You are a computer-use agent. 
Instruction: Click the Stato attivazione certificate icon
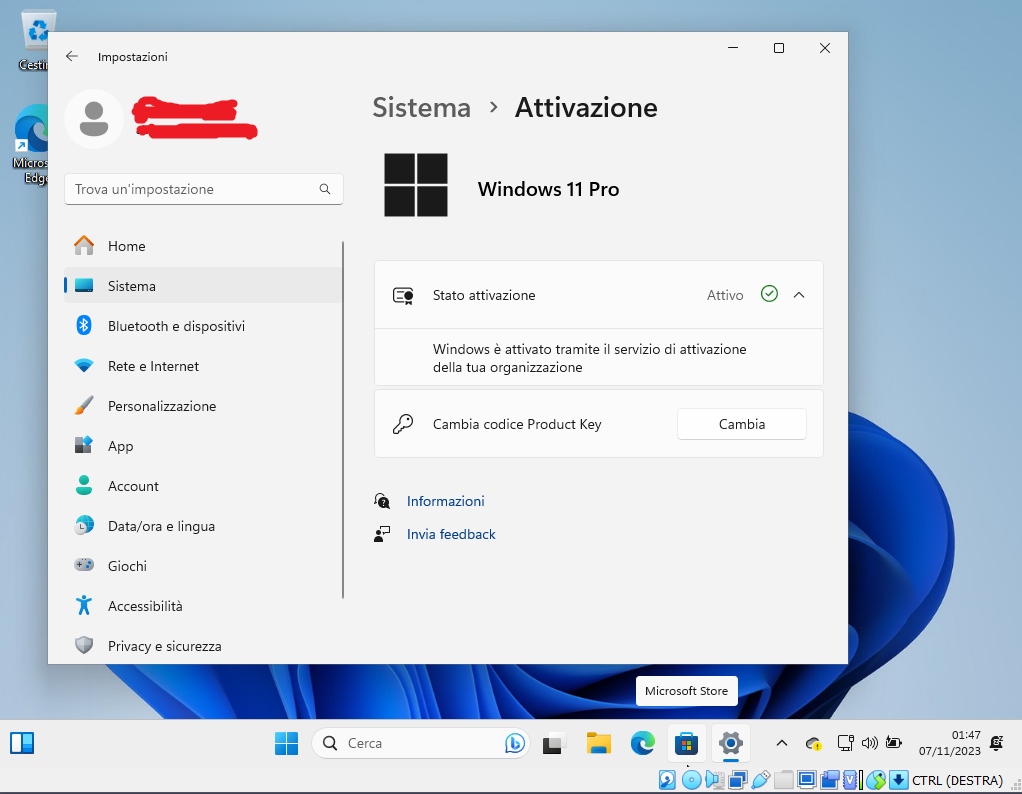click(403, 296)
